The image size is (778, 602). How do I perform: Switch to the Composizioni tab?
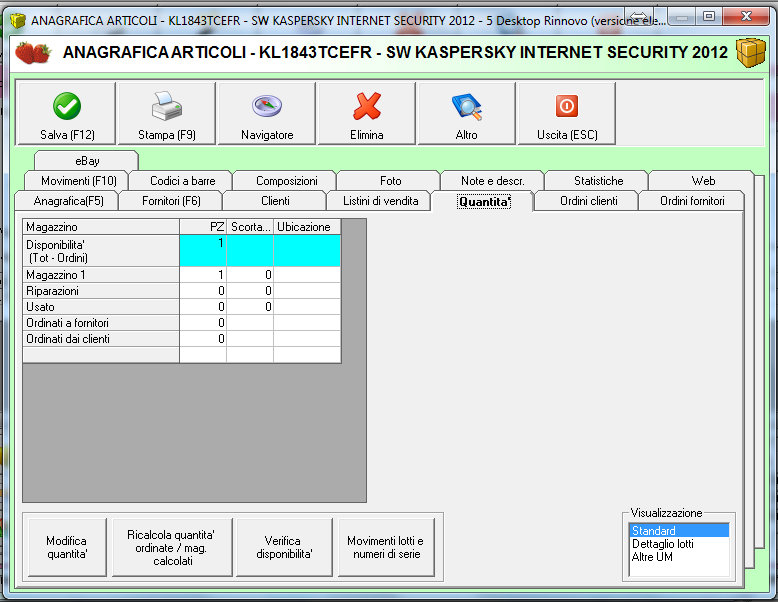[286, 181]
